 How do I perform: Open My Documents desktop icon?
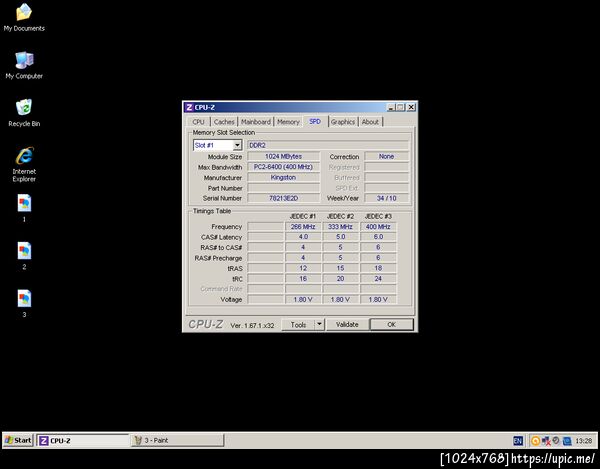[24, 17]
